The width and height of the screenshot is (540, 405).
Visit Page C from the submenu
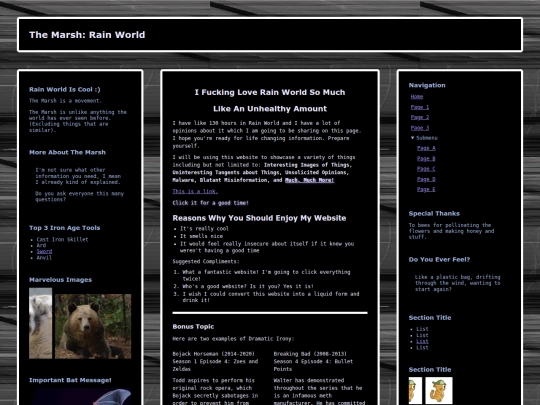pos(426,169)
